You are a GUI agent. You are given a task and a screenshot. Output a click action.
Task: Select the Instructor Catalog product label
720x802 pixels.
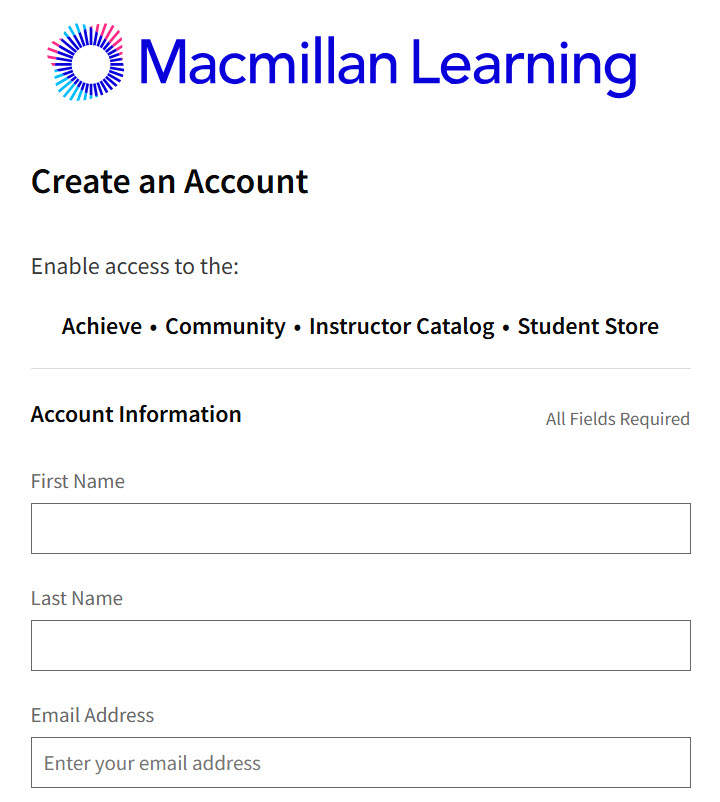pos(401,327)
